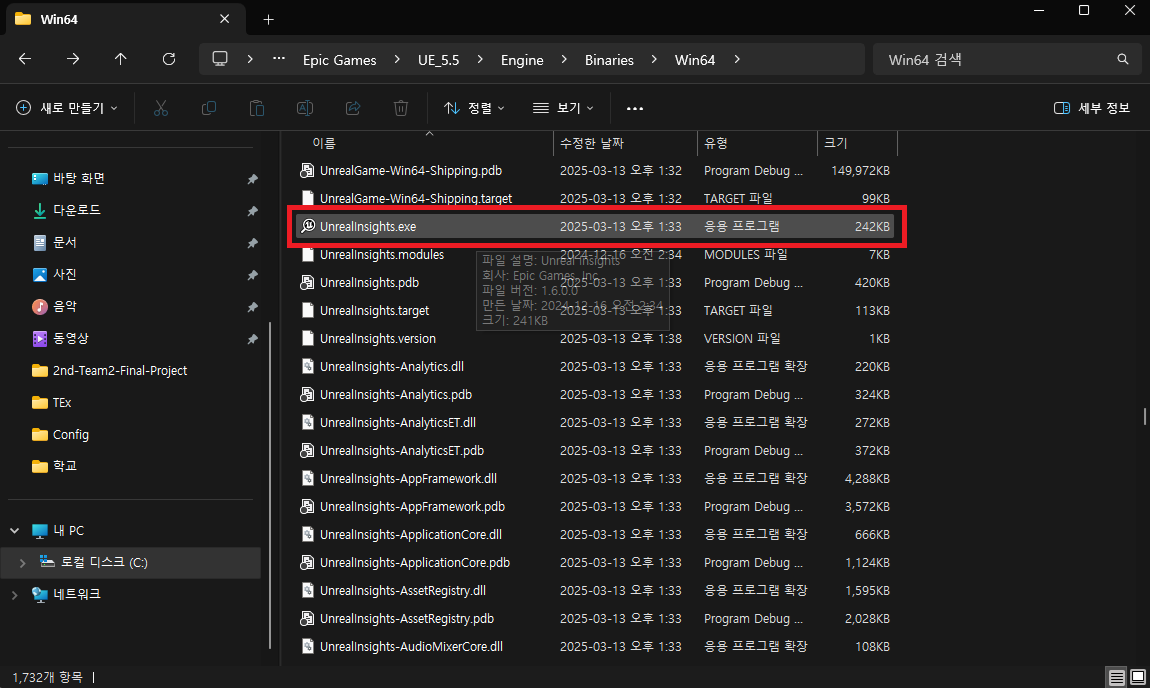Open the 보기 view dropdown
The height and width of the screenshot is (688, 1150).
563,108
